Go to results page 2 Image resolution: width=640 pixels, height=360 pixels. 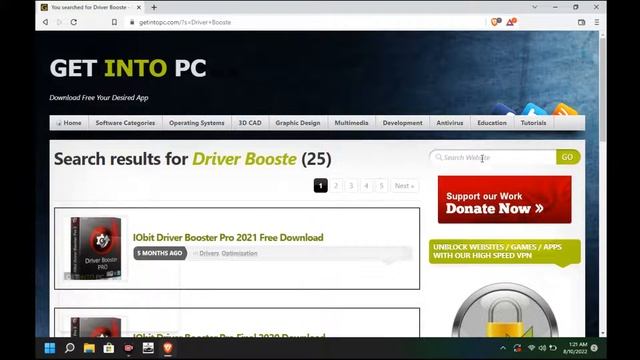(x=336, y=186)
